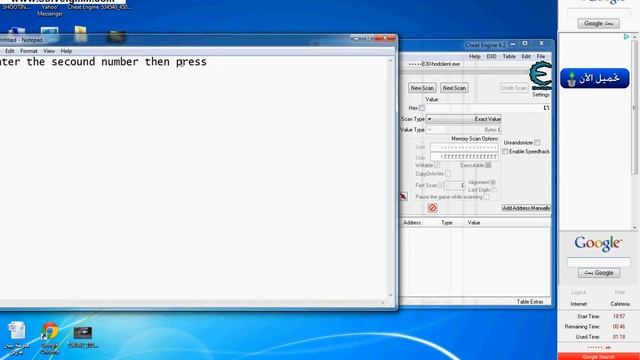Screen dimensions: 640x360
Task: Open Cheat Engine Table menu
Action: [509, 56]
